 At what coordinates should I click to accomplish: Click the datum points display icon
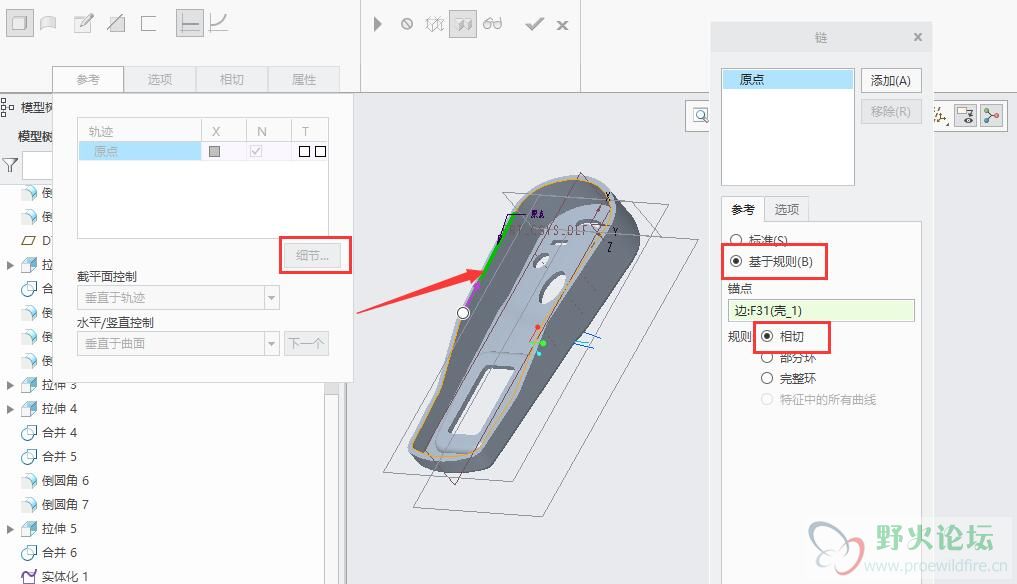pyautogui.click(x=941, y=116)
